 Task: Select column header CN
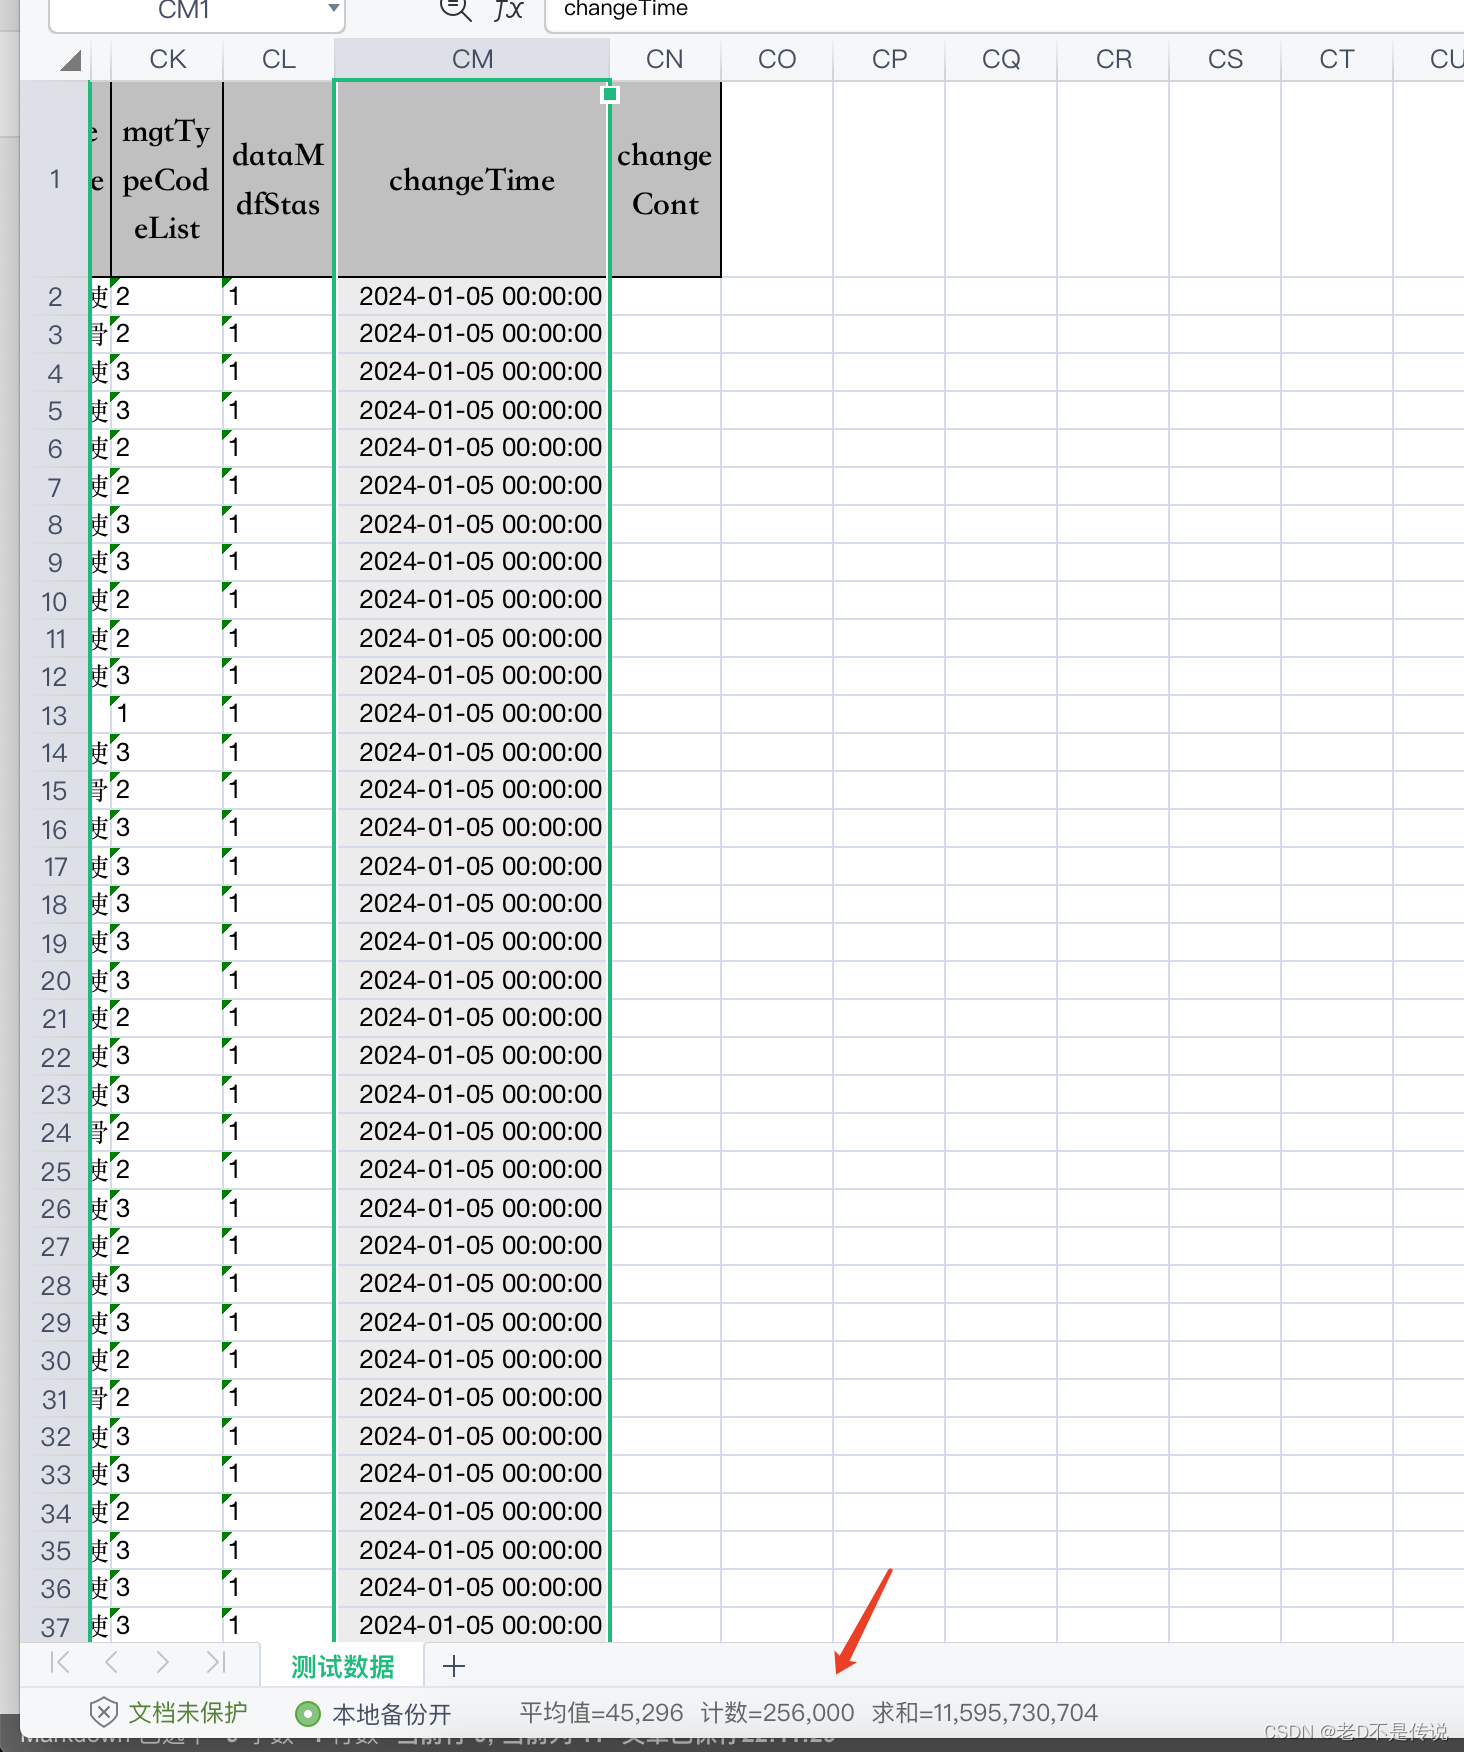665,59
